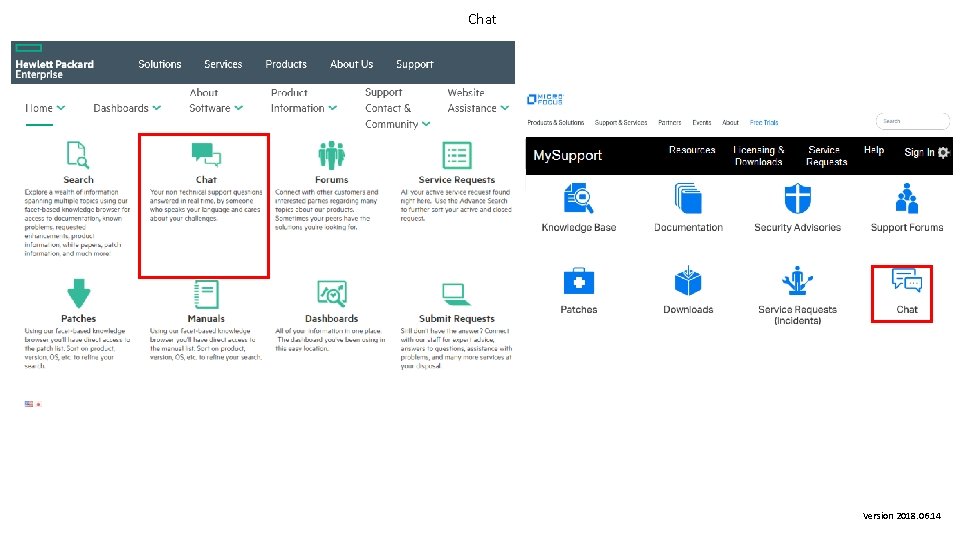
Task: Open the Support Forums people icon
Action: point(907,198)
